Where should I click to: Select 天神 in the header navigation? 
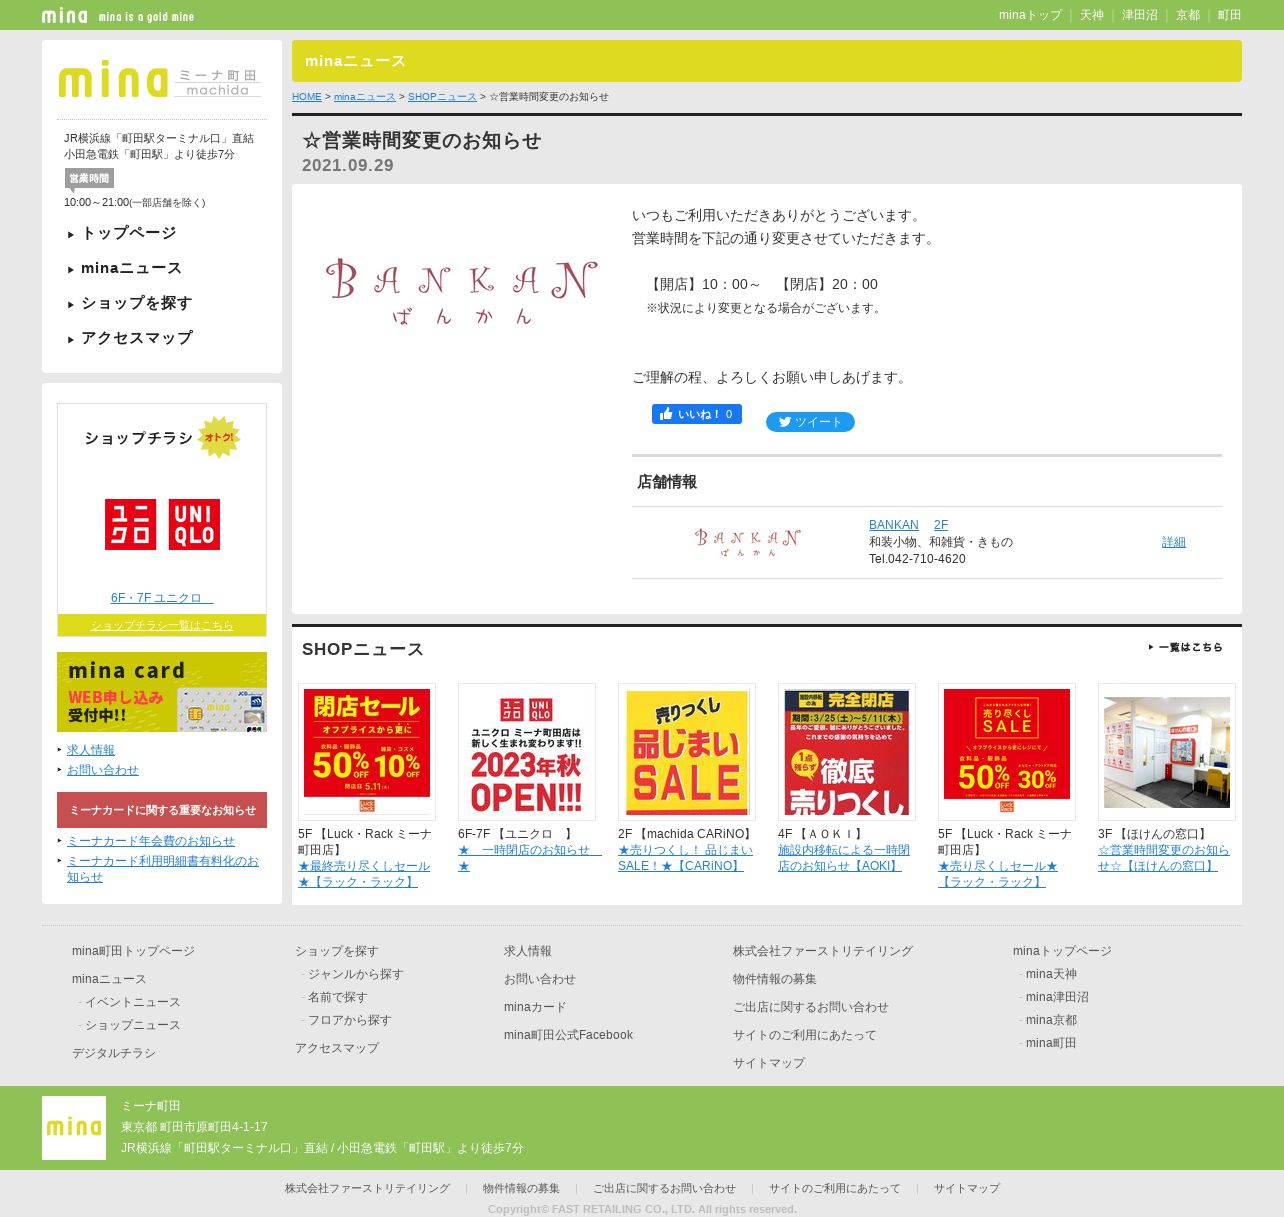pyautogui.click(x=1092, y=15)
